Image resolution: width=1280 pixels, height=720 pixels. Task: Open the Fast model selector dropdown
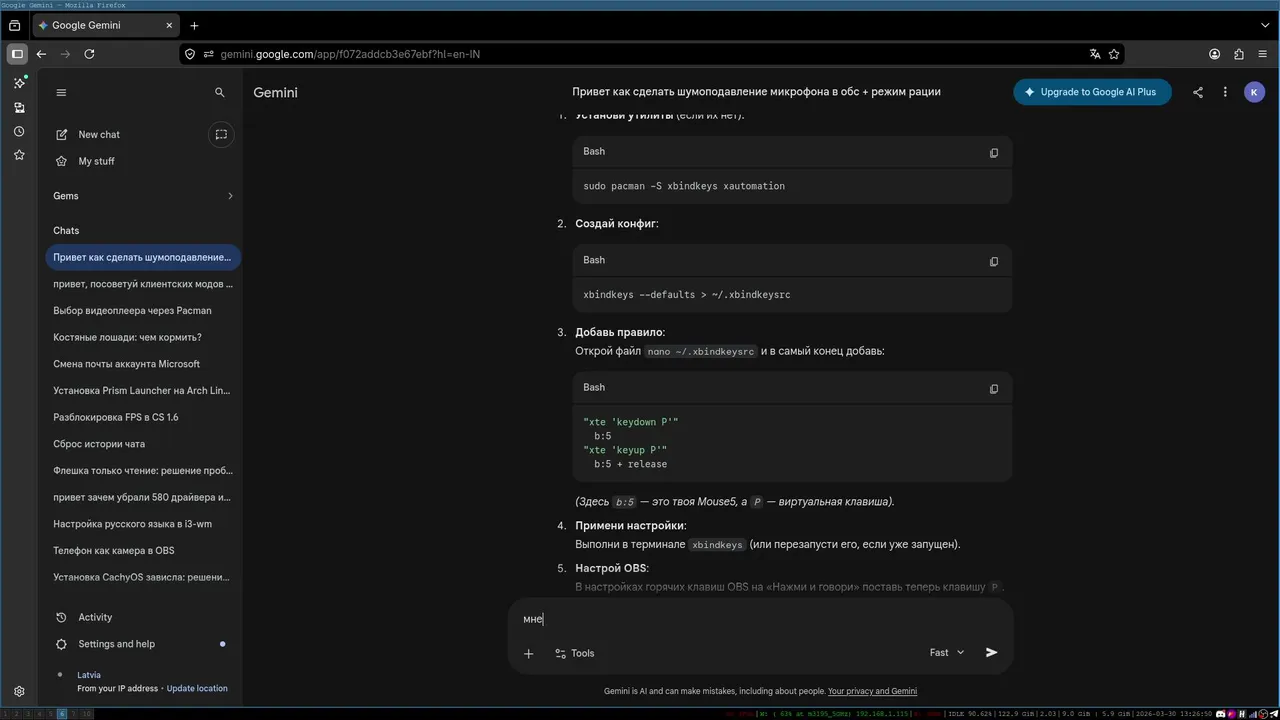[947, 652]
